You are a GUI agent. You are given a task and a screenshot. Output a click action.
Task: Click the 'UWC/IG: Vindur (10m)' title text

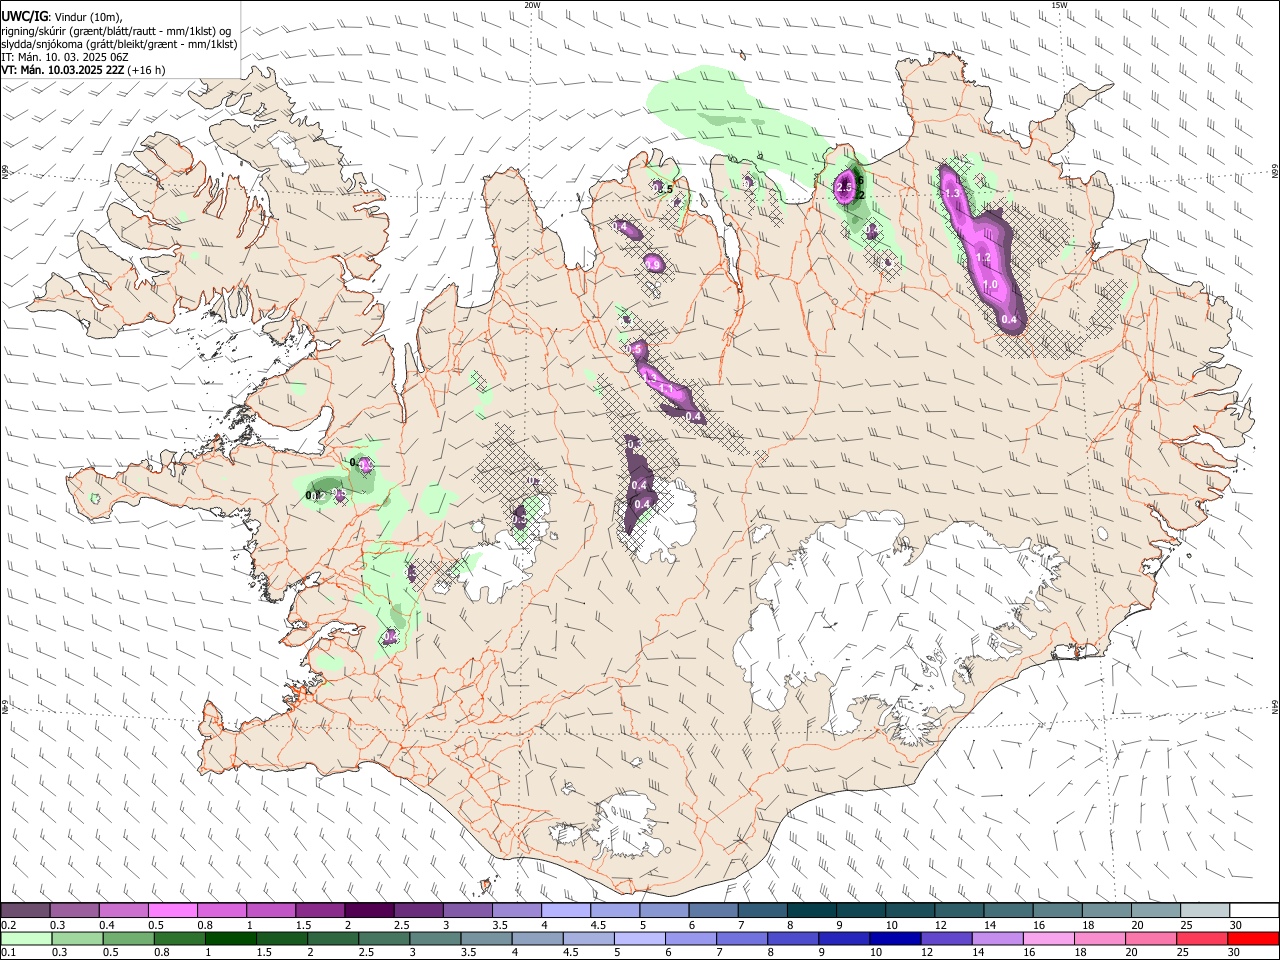(61, 15)
